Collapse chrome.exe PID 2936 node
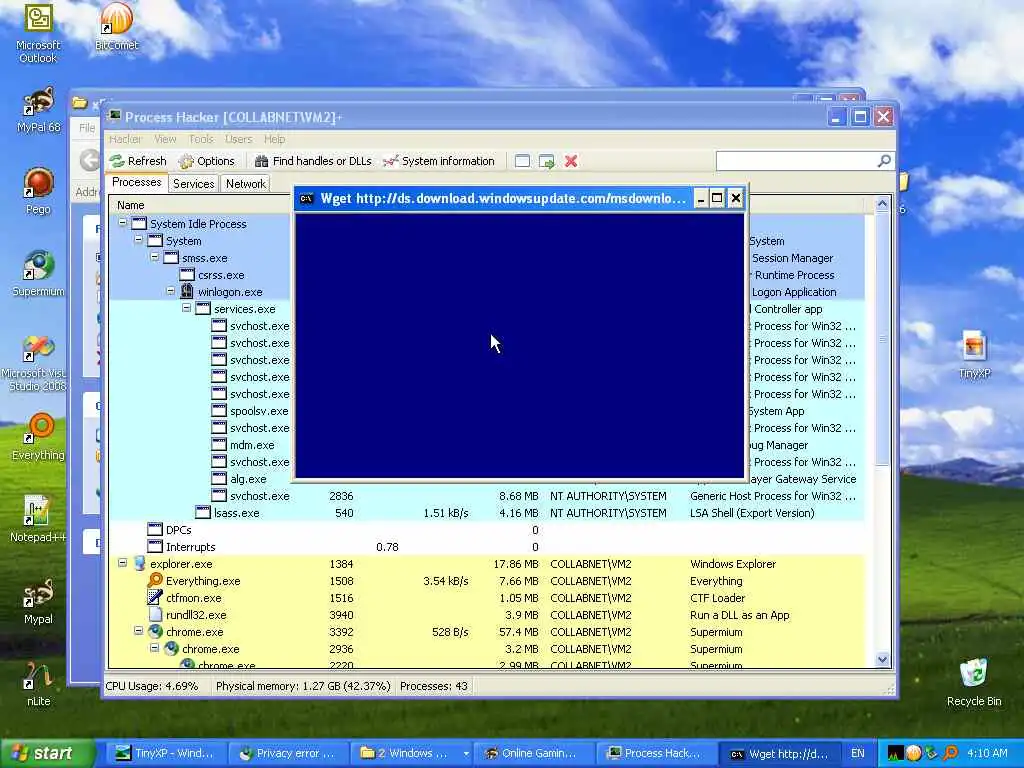 coord(155,647)
